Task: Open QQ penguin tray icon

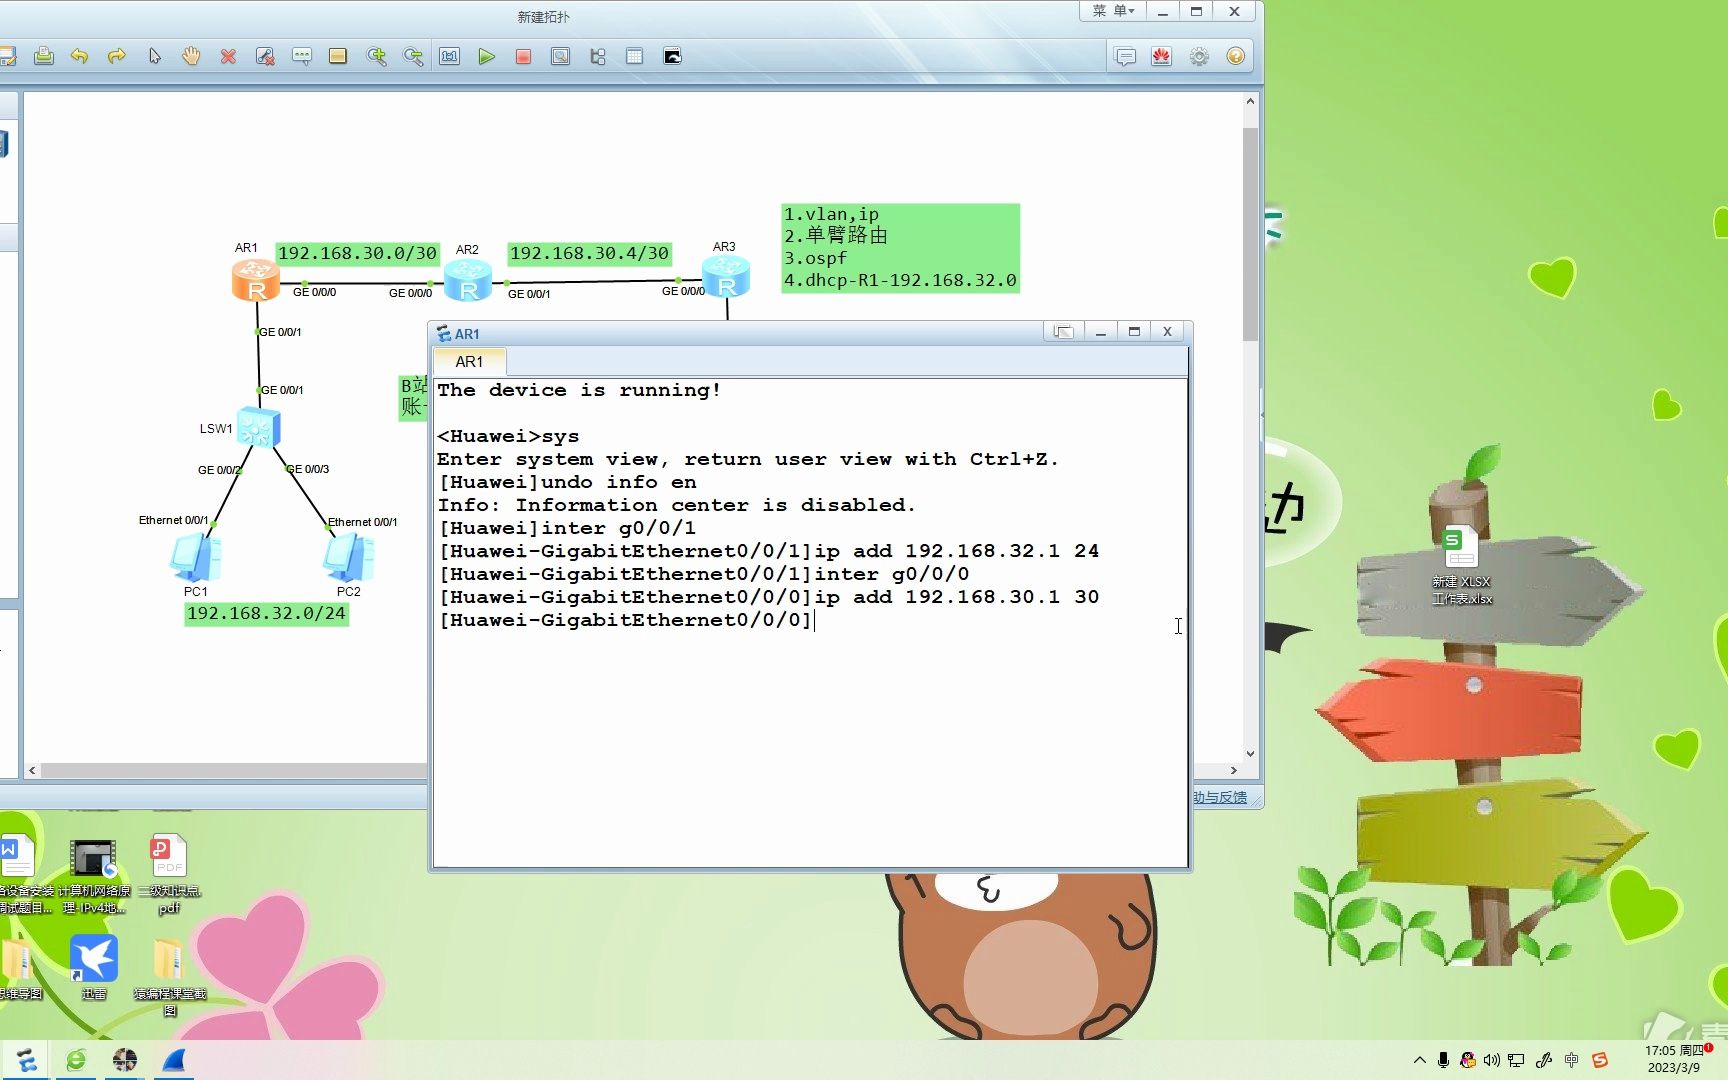Action: pyautogui.click(x=1467, y=1060)
